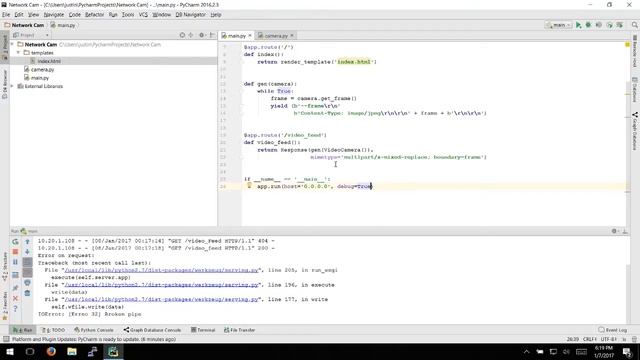Open the VCS menu

pos(143,15)
